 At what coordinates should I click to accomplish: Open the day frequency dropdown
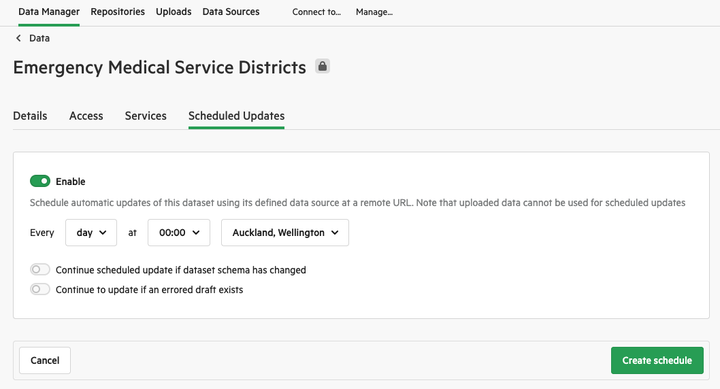point(91,232)
